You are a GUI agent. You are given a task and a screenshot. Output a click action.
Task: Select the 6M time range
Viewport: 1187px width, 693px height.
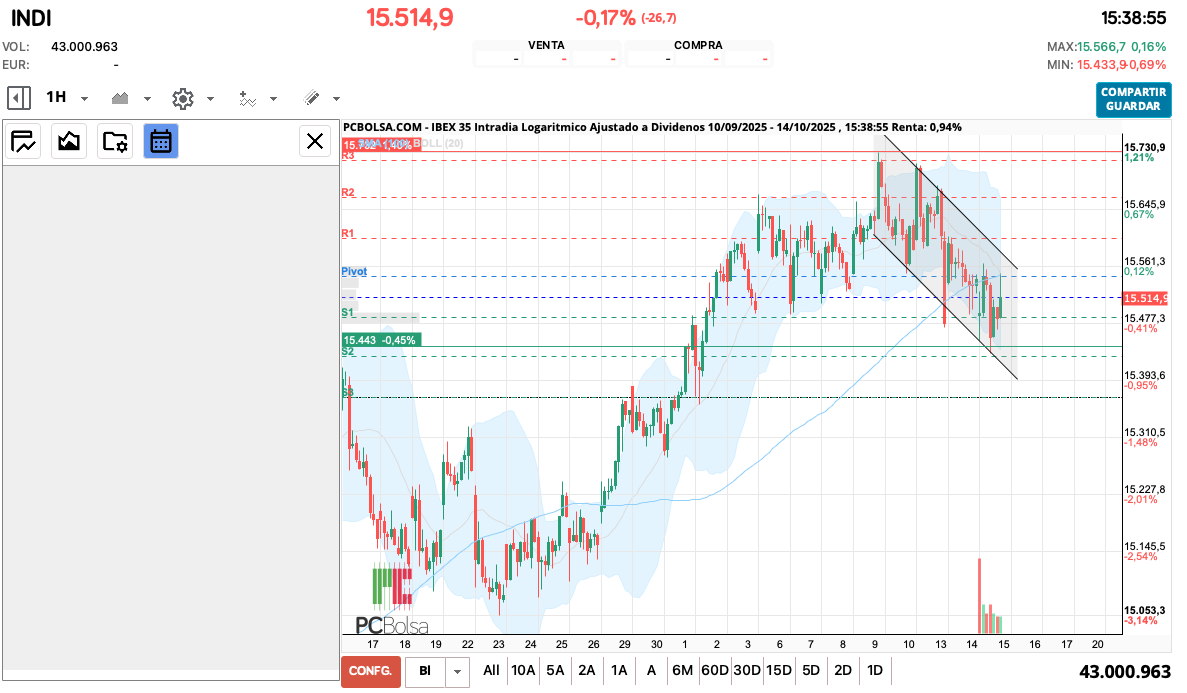pyautogui.click(x=682, y=670)
